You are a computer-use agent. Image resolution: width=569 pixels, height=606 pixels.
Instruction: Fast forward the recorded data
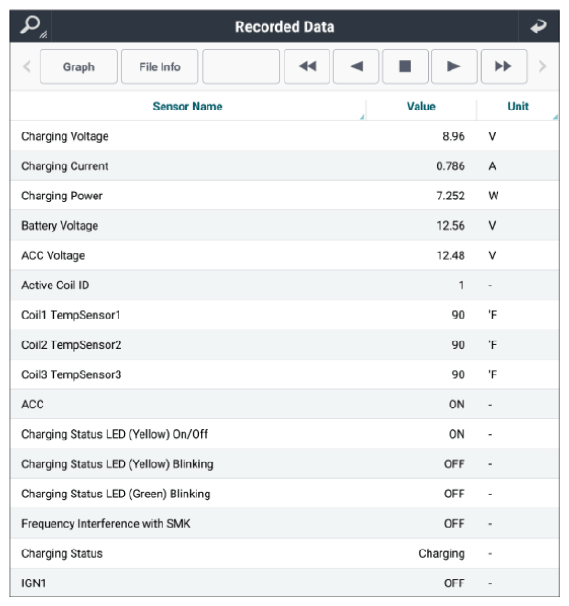pyautogui.click(x=504, y=66)
